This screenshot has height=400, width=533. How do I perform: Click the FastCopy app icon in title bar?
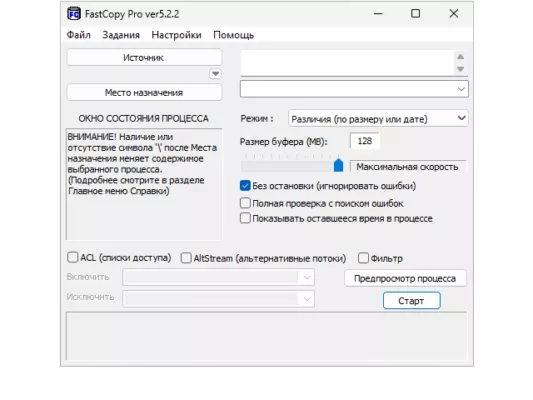point(74,14)
